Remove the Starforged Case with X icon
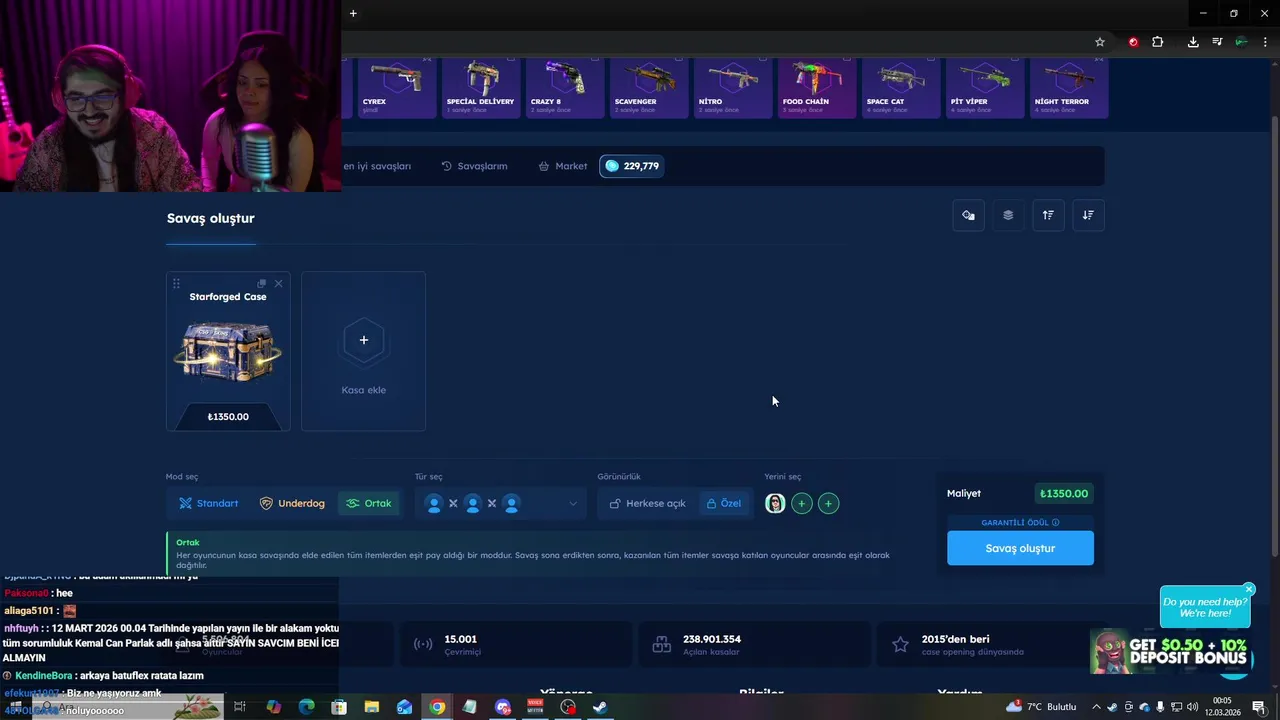1280x720 pixels. pos(278,284)
